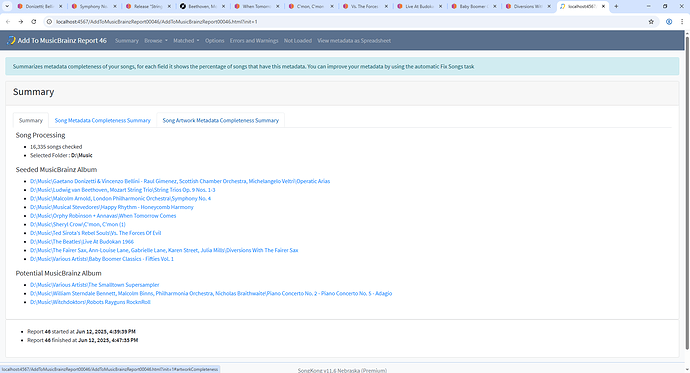This screenshot has height=373, width=690.
Task: Close the localhost tab
Action: coord(603,6)
